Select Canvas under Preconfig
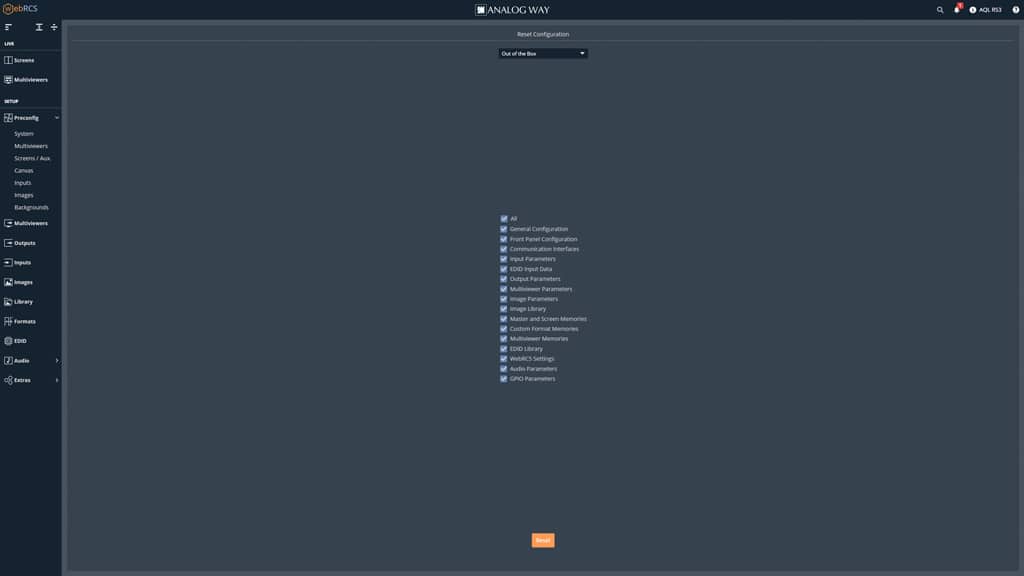Screen dimensions: 1024x576 coord(24,171)
